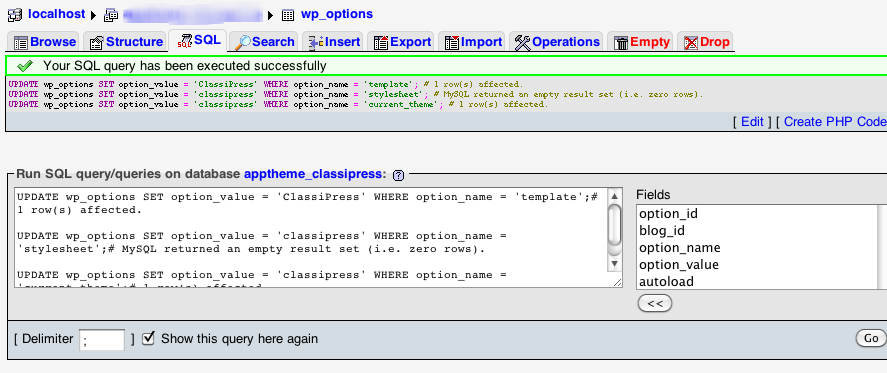Click the Edit query link
This screenshot has height=373, width=887.
(x=752, y=122)
